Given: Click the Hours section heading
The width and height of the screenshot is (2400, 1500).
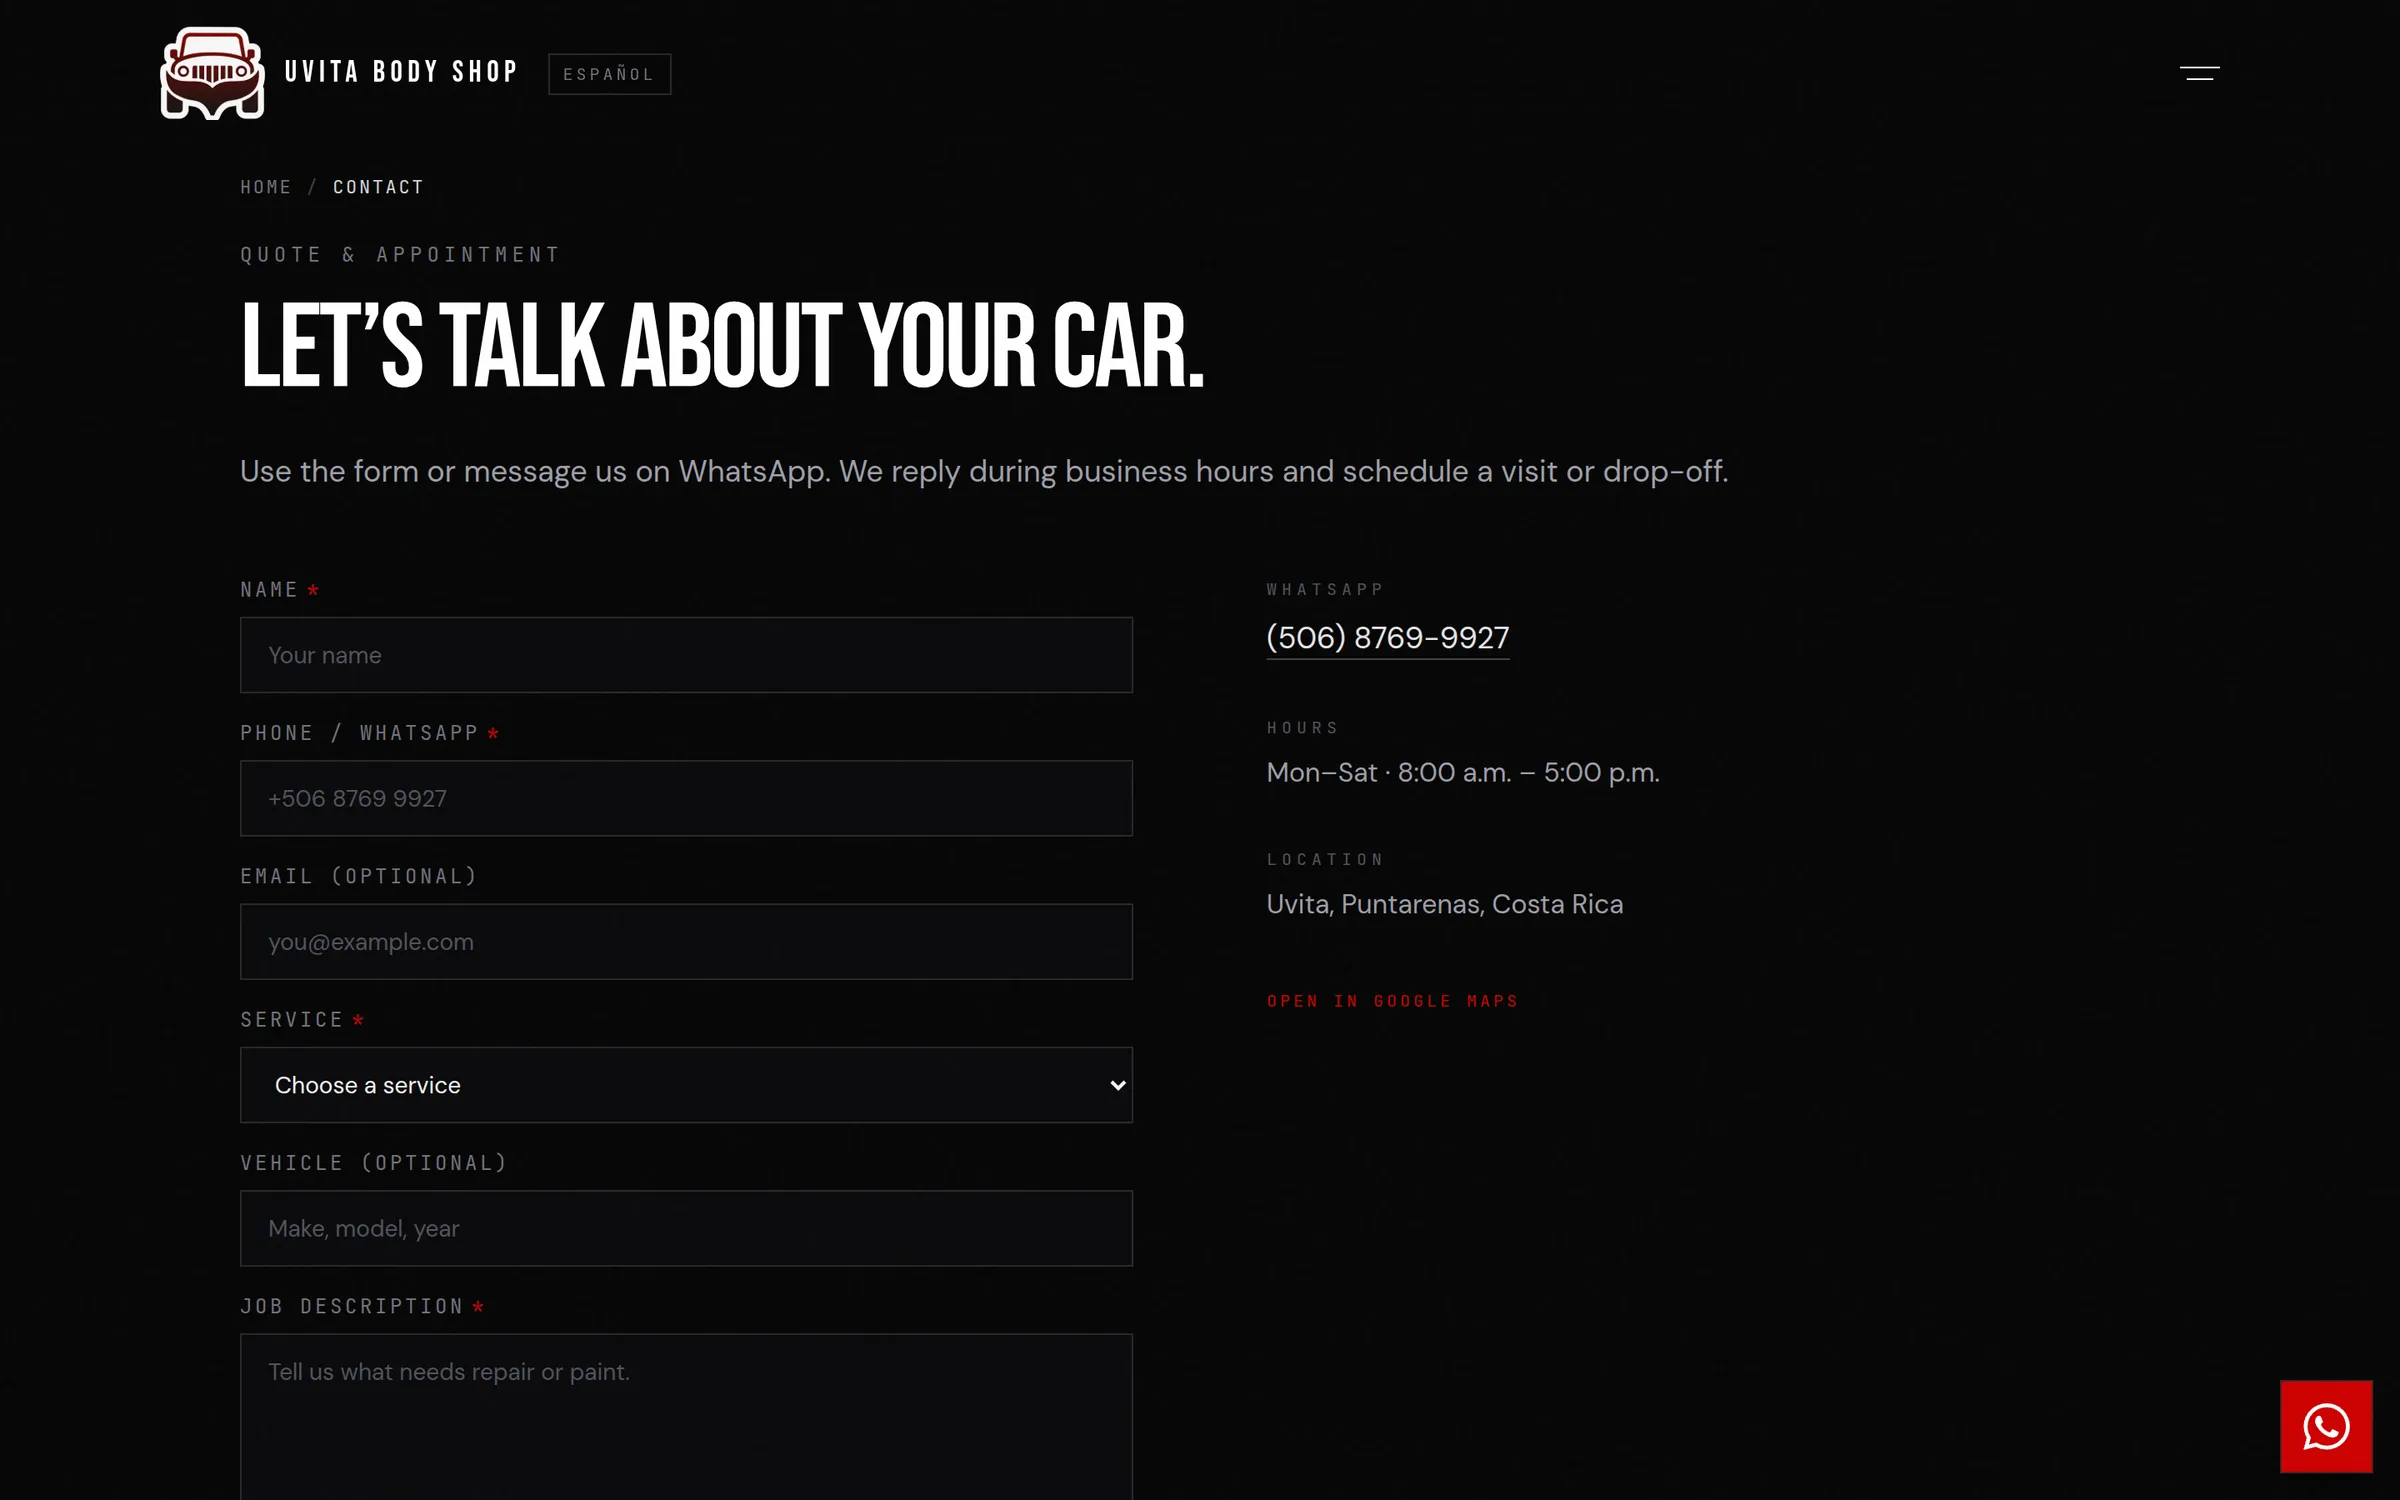Looking at the screenshot, I should click(x=1302, y=728).
